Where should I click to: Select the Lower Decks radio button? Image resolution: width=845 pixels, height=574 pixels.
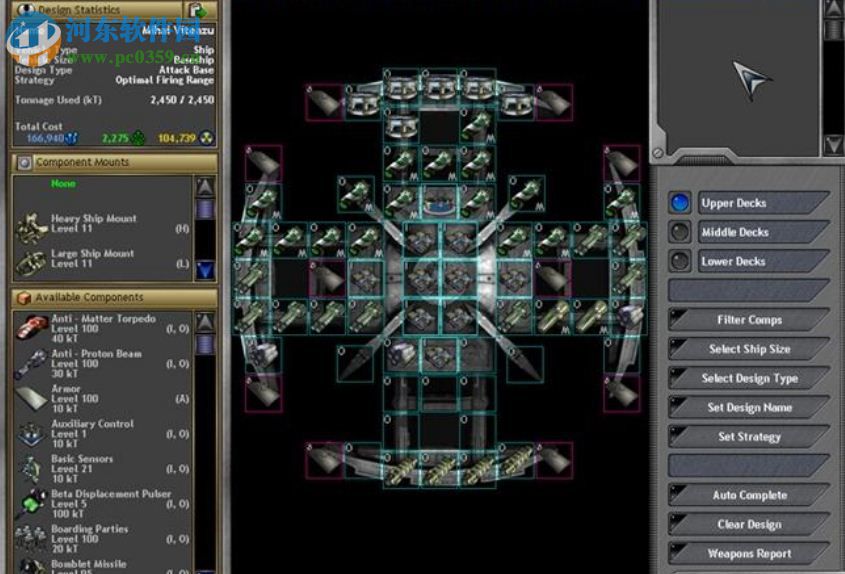point(680,261)
